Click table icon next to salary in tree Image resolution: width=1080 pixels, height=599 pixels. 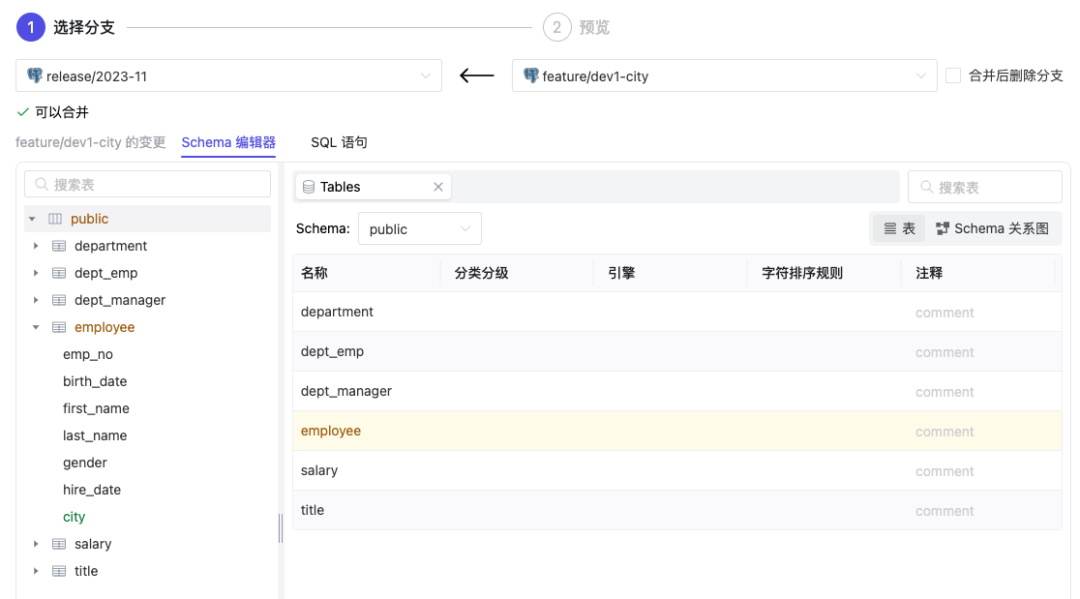click(59, 544)
